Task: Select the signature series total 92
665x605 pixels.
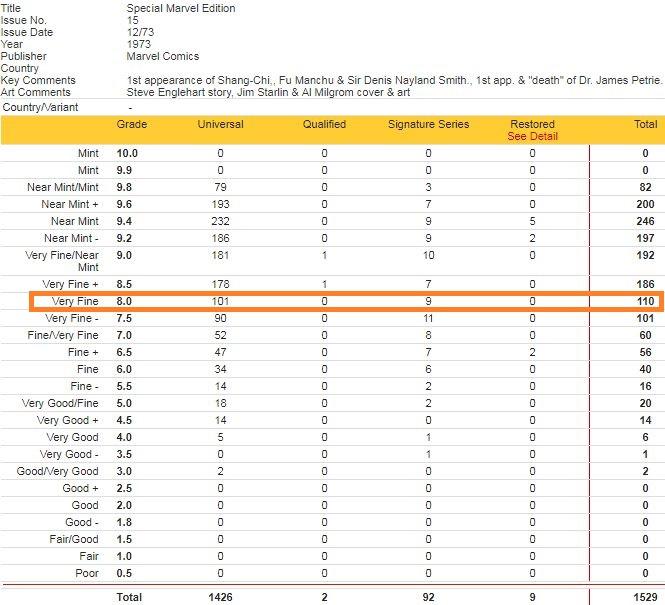Action: coord(428,597)
